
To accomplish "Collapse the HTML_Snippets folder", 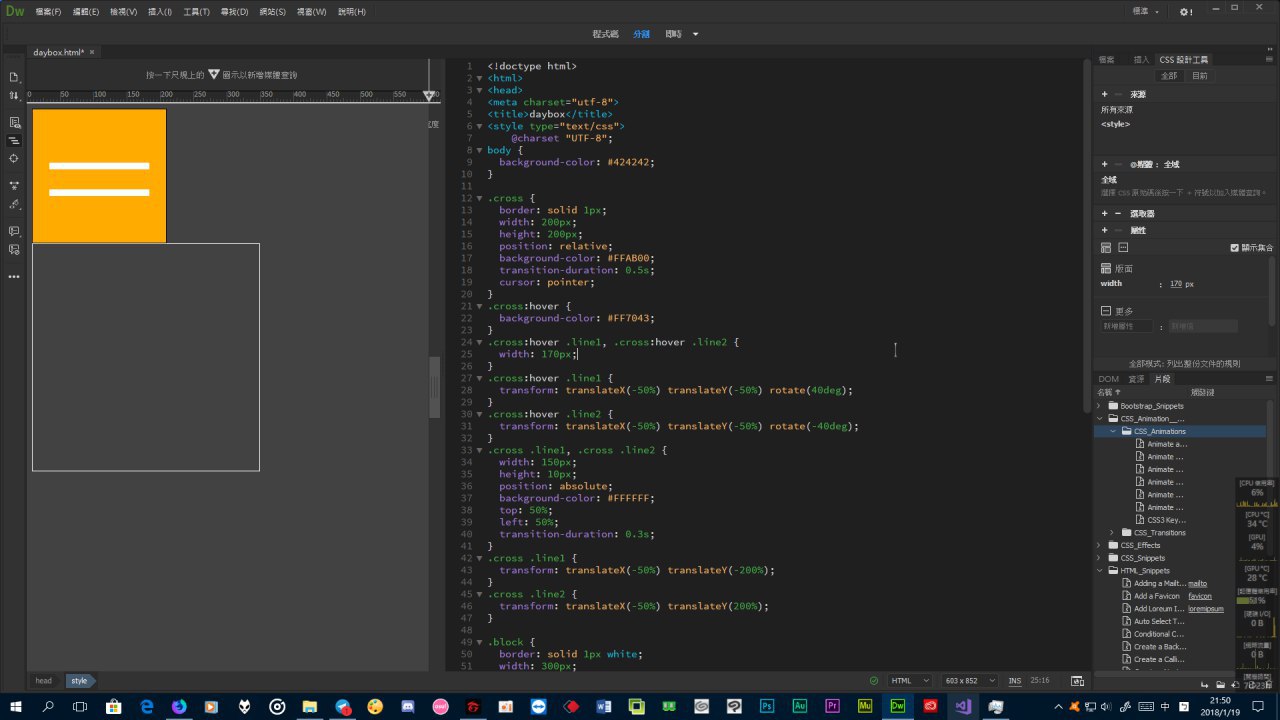I will click(x=1099, y=571).
